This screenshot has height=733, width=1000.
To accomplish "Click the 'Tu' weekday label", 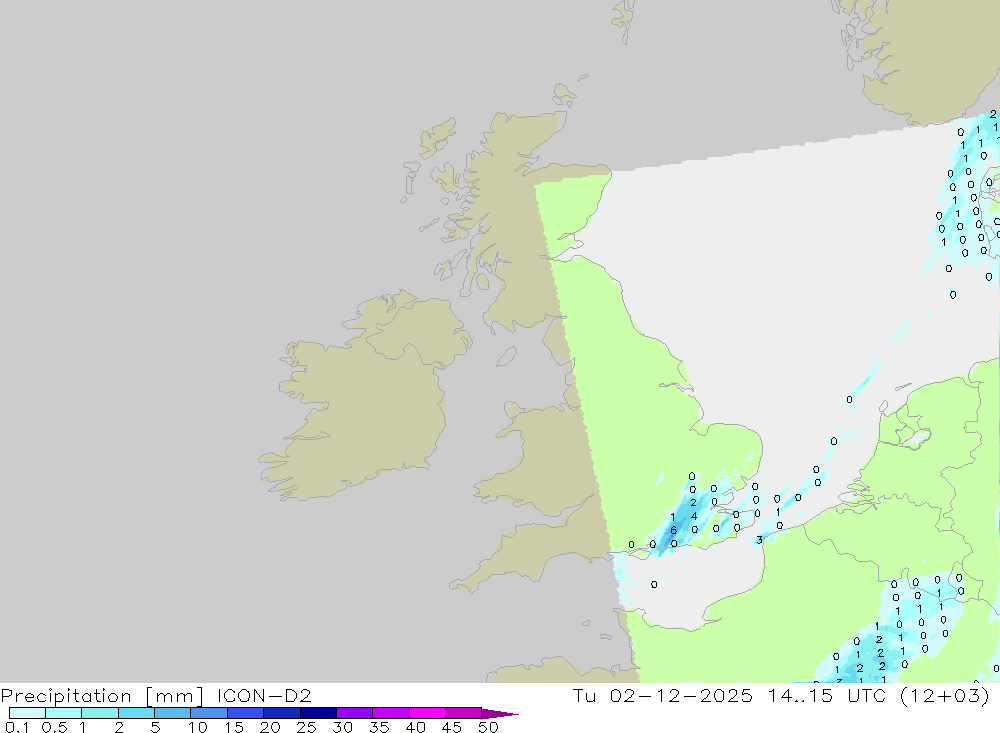I will (x=584, y=695).
